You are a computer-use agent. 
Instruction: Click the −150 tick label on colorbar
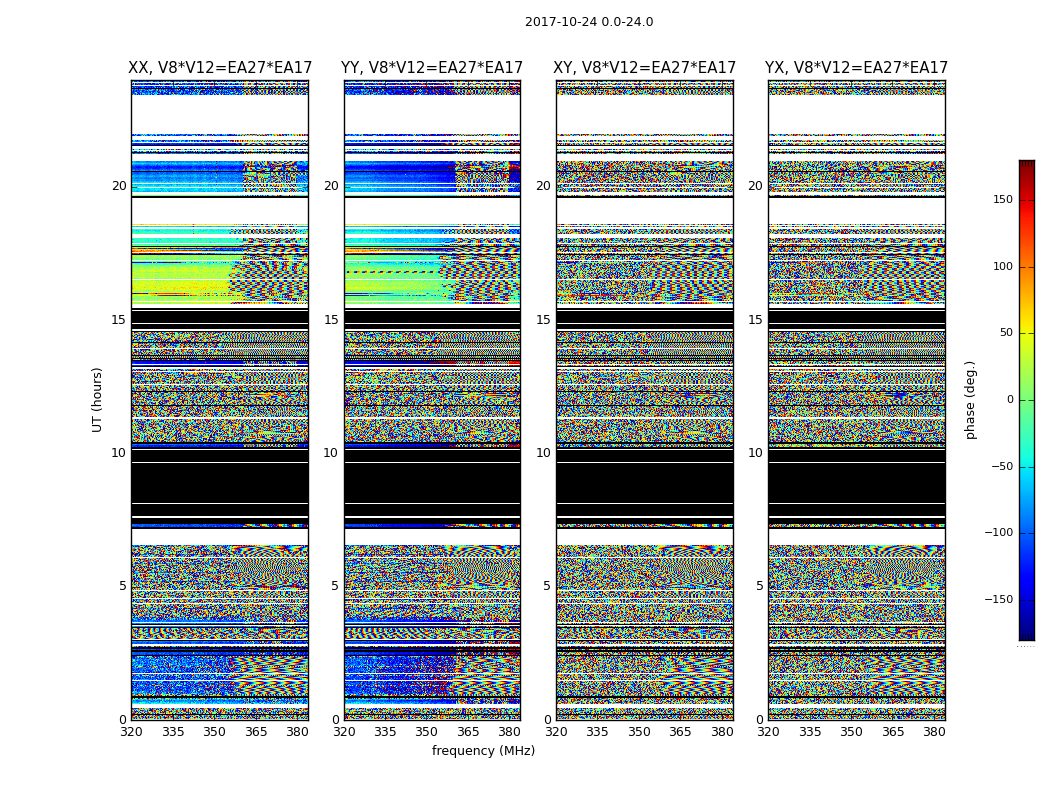coord(998,600)
